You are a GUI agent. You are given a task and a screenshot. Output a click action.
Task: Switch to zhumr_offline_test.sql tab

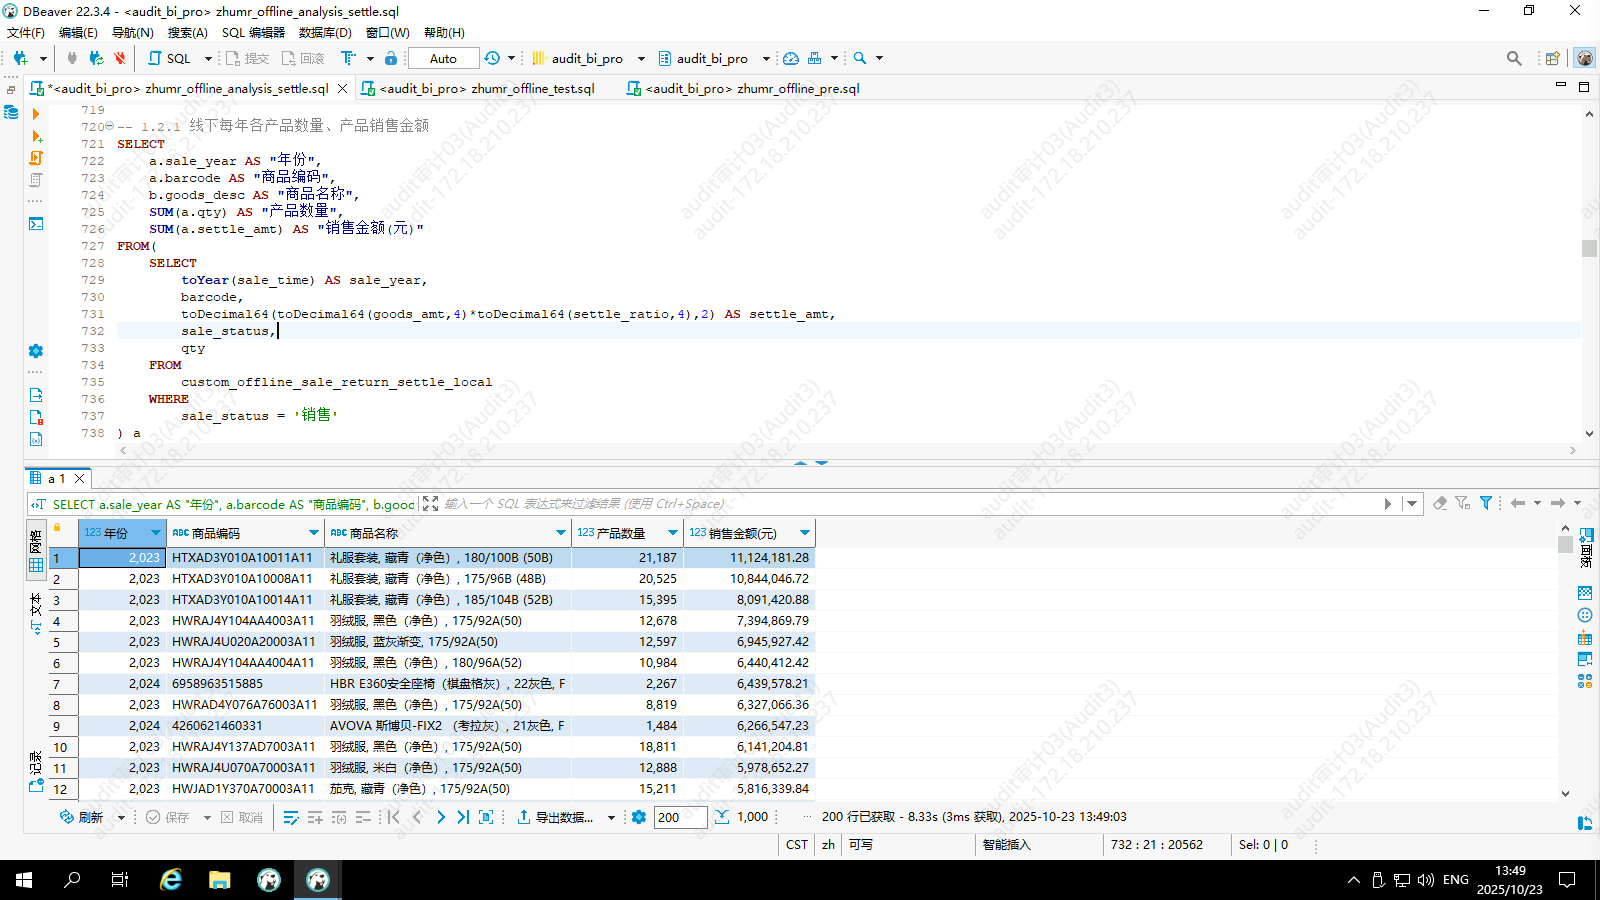pyautogui.click(x=487, y=88)
